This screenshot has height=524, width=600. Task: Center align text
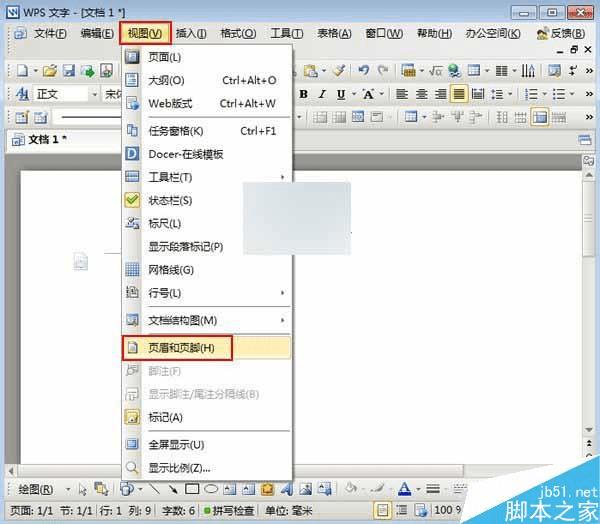tap(421, 94)
